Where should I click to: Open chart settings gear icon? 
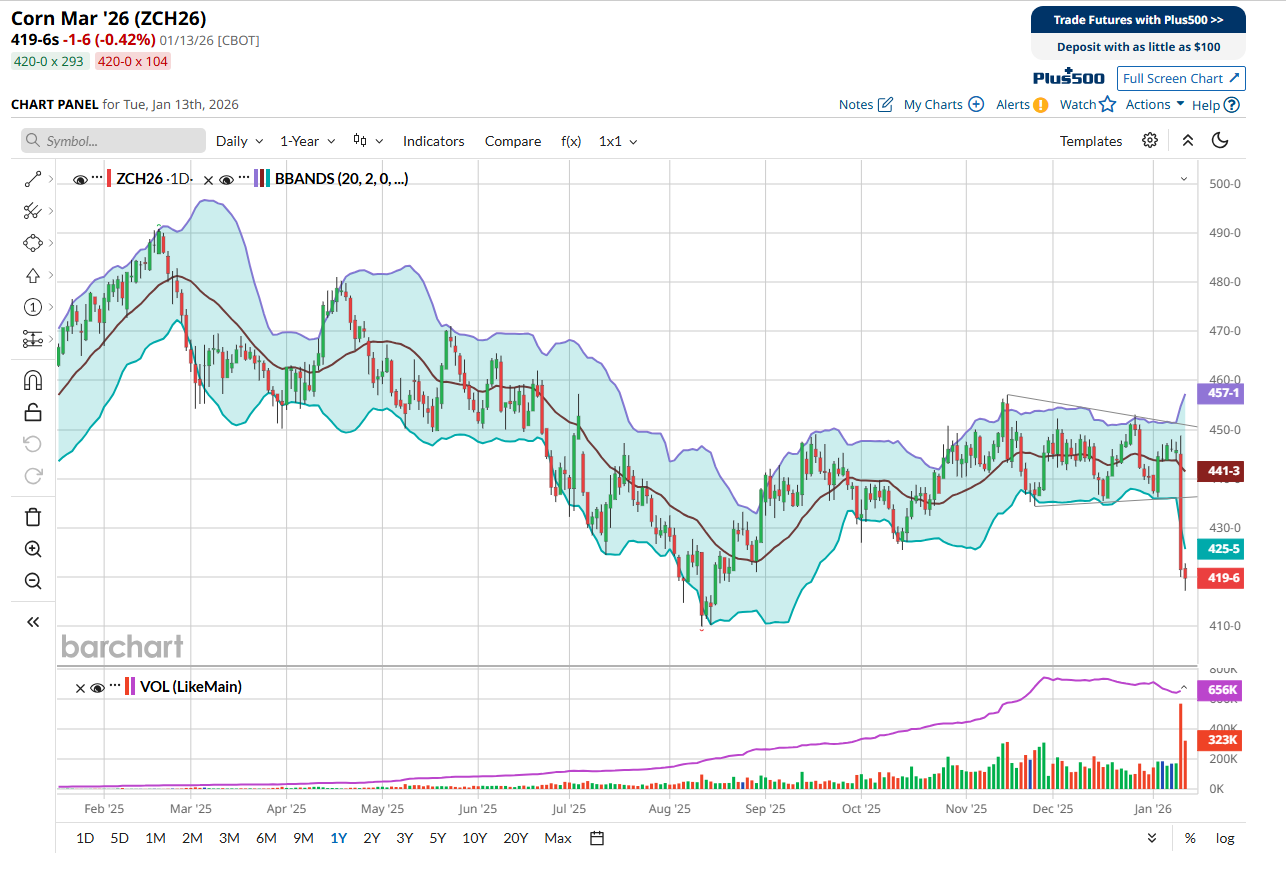[x=1150, y=141]
